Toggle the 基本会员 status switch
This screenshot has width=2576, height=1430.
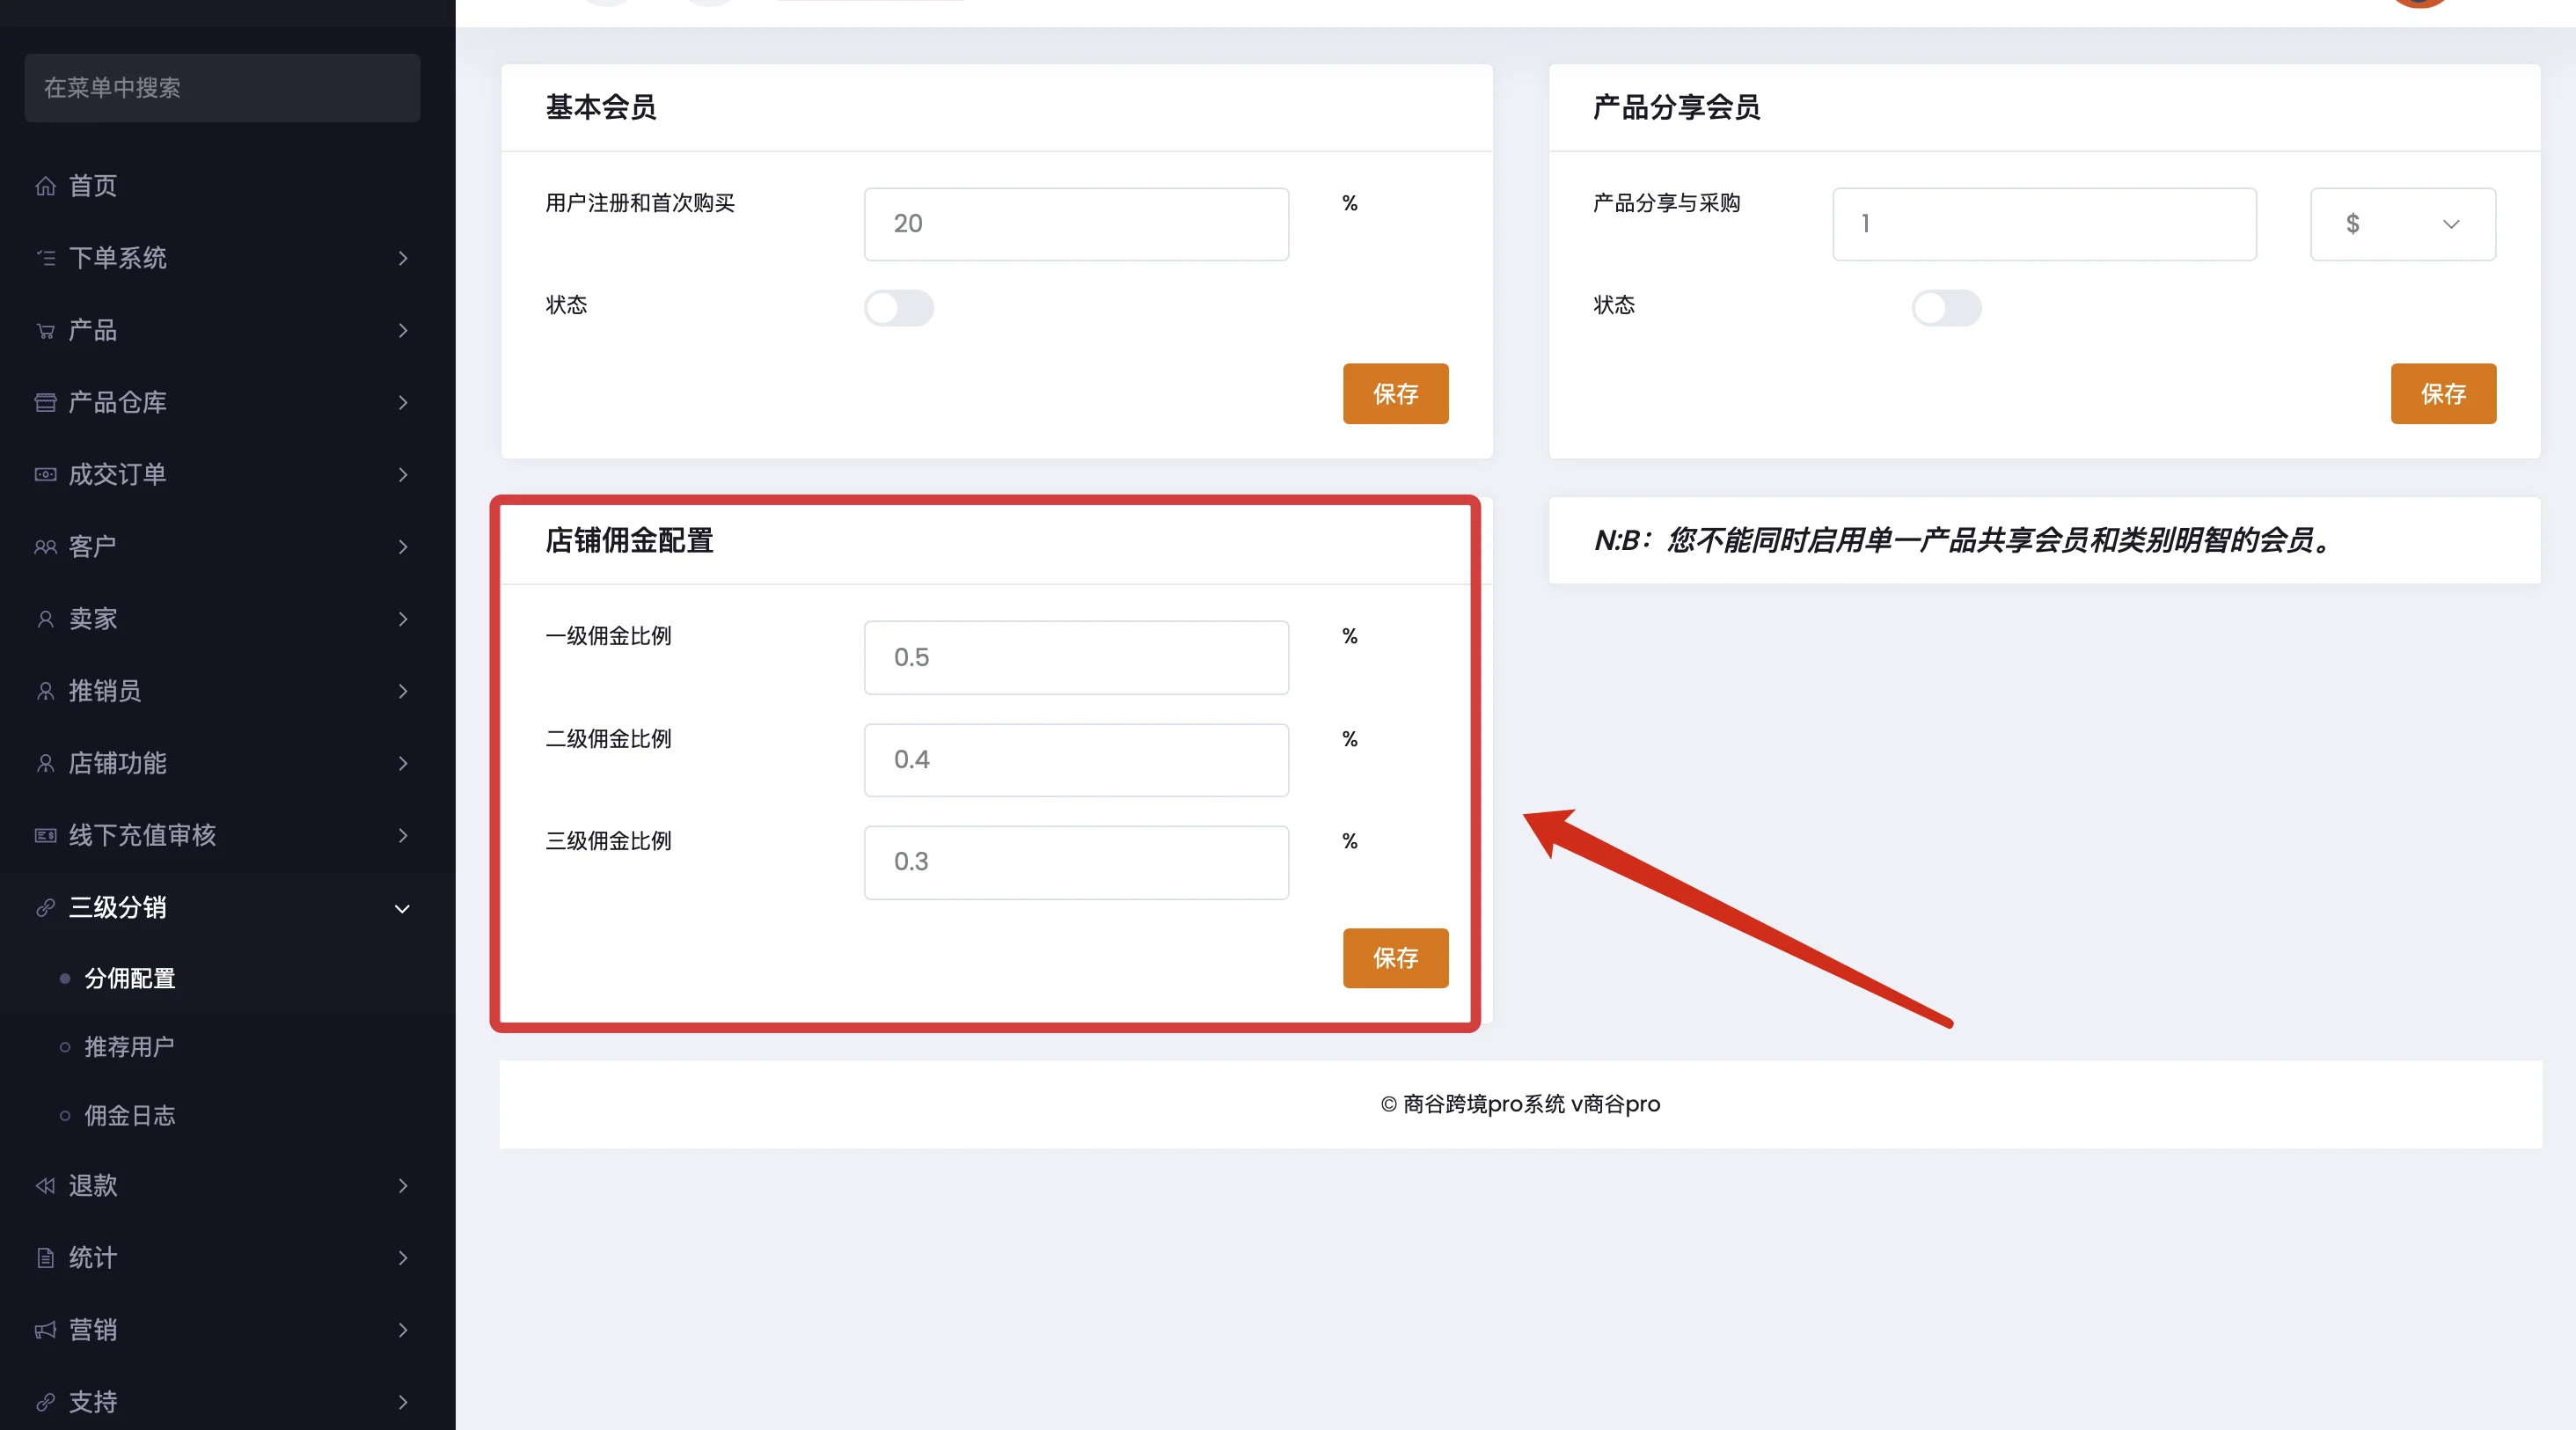click(x=898, y=308)
